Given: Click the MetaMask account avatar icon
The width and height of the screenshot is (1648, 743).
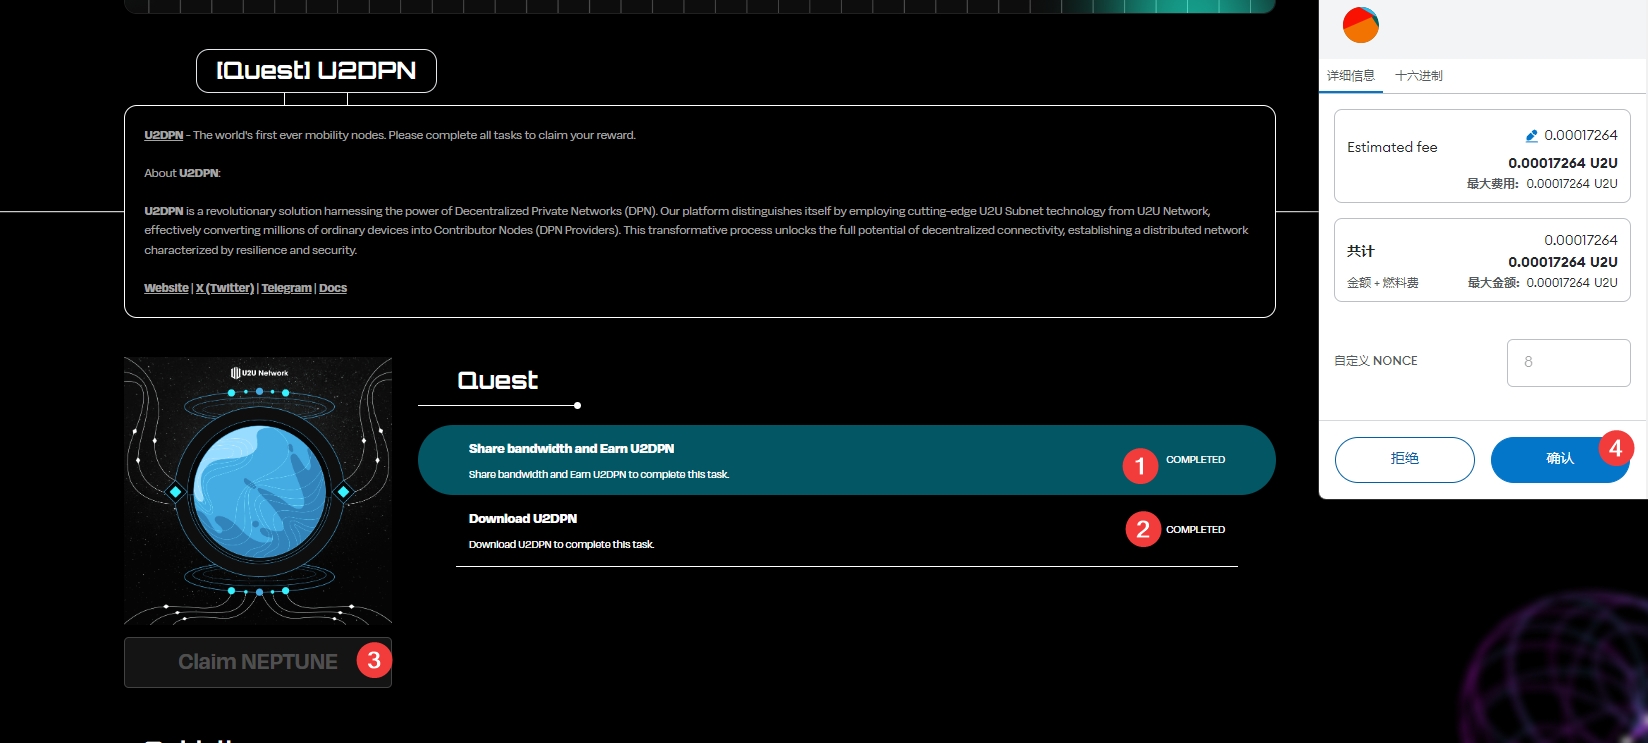Looking at the screenshot, I should (1360, 25).
